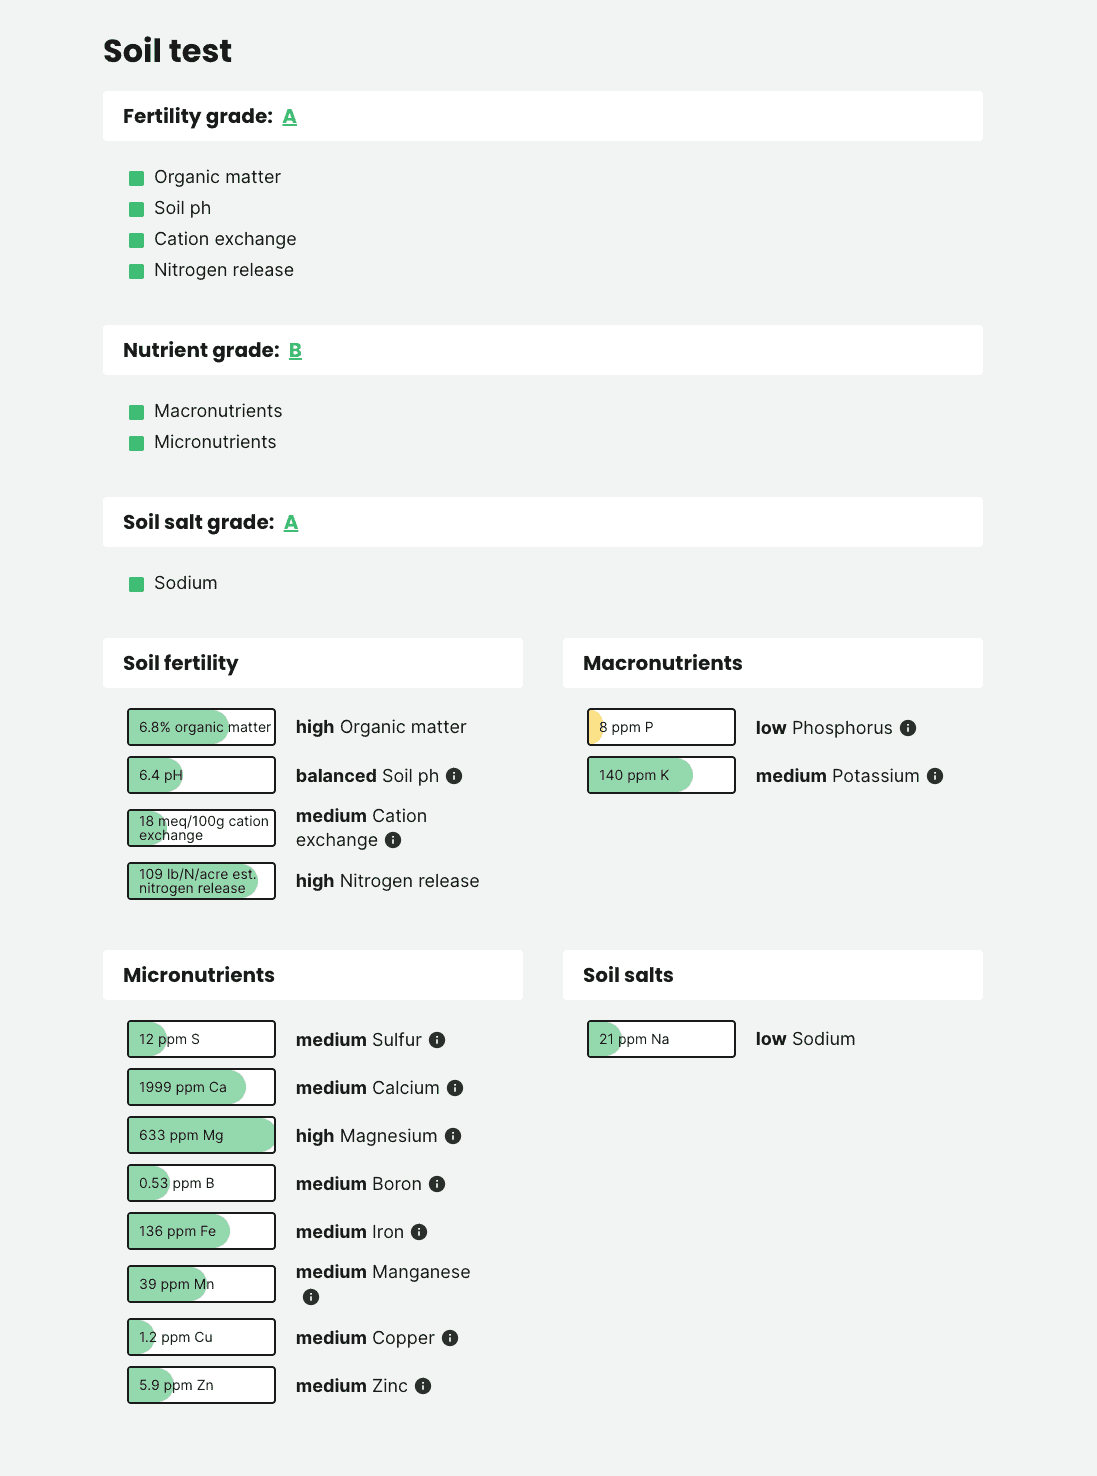Click info icon next to Phosphorus

908,728
